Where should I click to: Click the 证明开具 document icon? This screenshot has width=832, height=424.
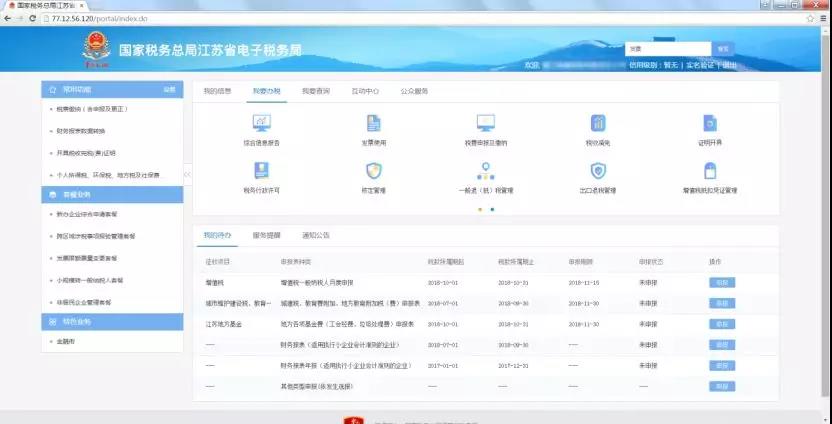(710, 124)
